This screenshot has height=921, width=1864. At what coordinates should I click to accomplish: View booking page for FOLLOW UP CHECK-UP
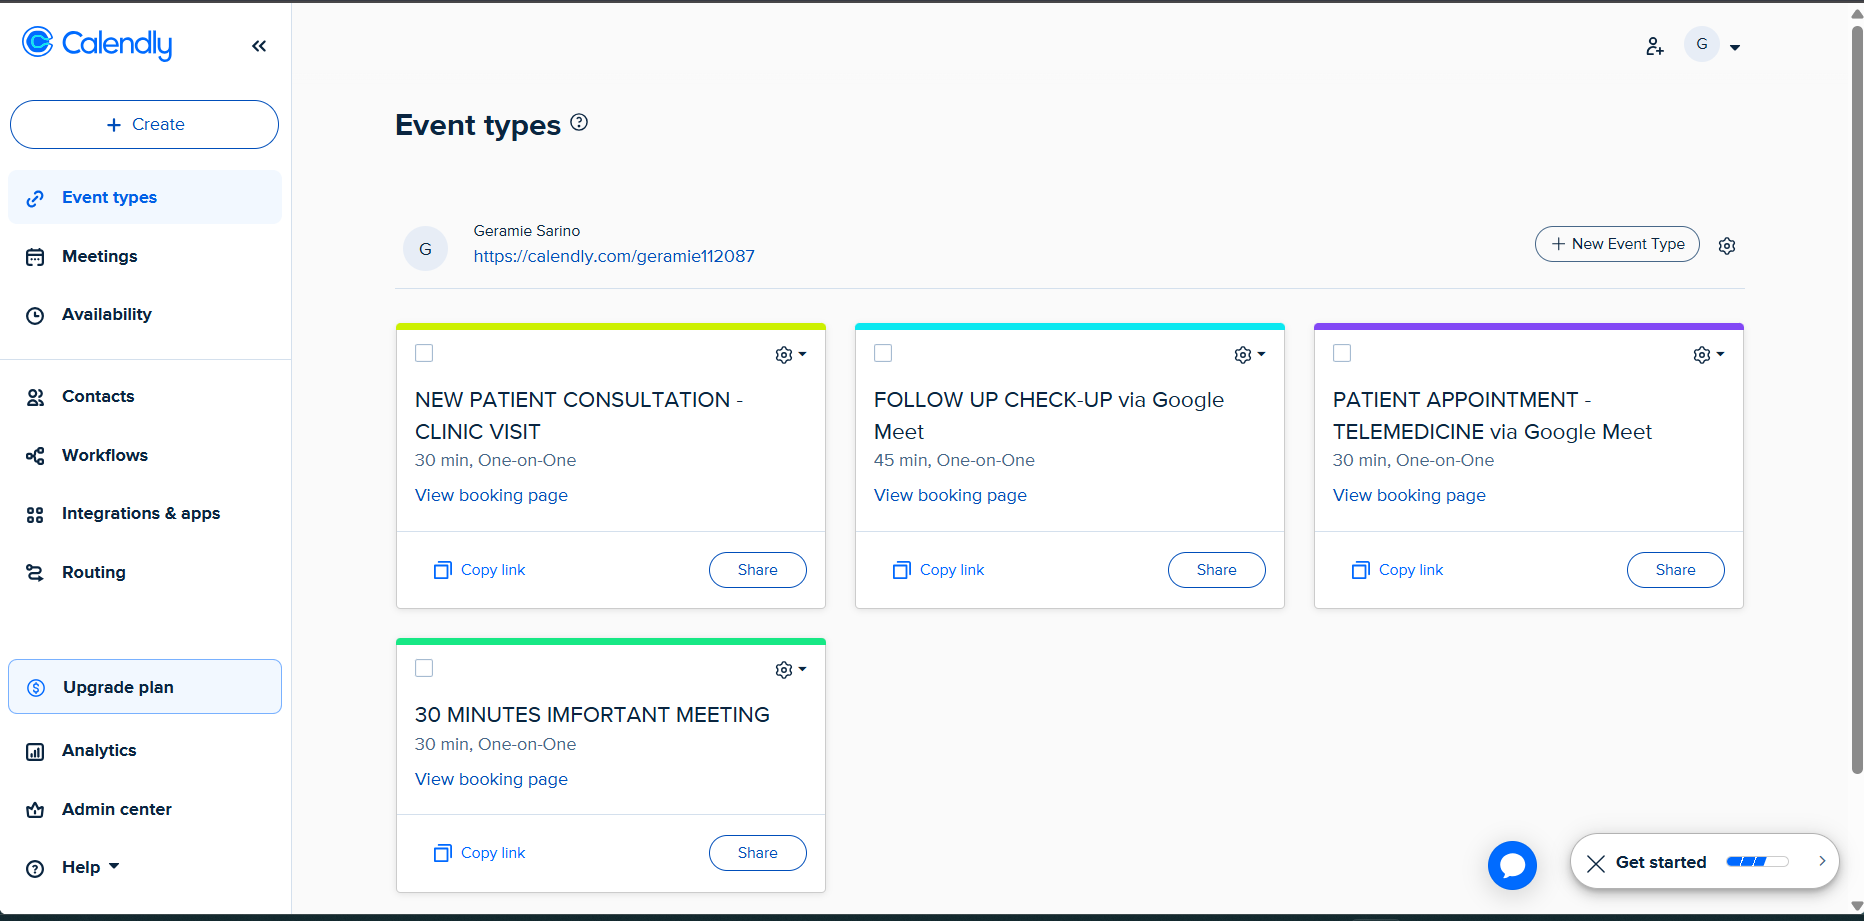tap(950, 495)
